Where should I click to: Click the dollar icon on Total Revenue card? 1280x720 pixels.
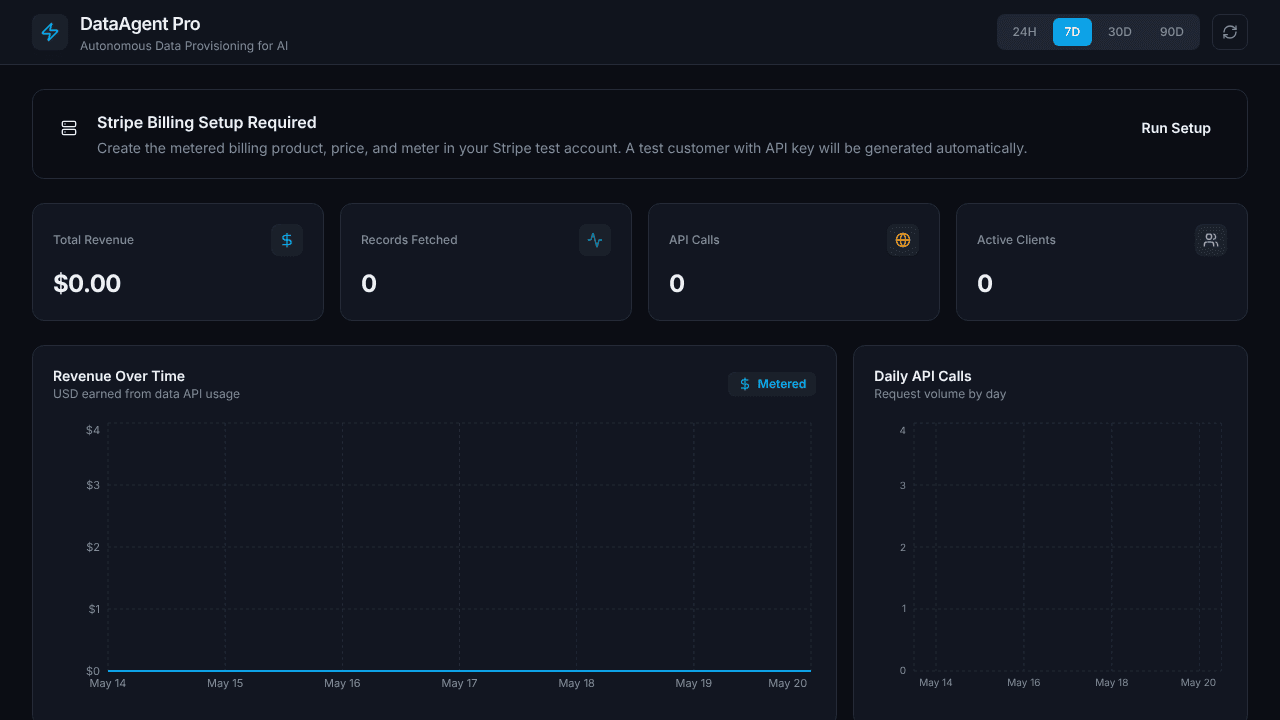point(287,240)
